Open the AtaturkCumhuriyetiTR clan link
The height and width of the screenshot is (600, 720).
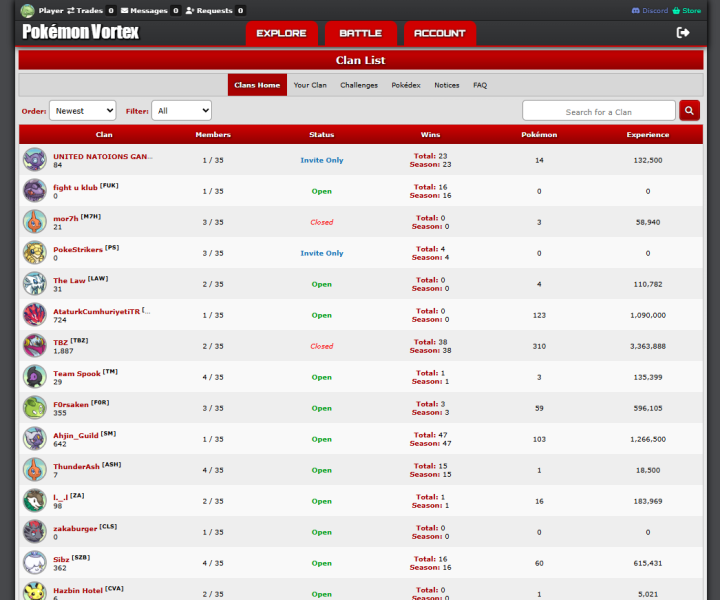[96, 311]
